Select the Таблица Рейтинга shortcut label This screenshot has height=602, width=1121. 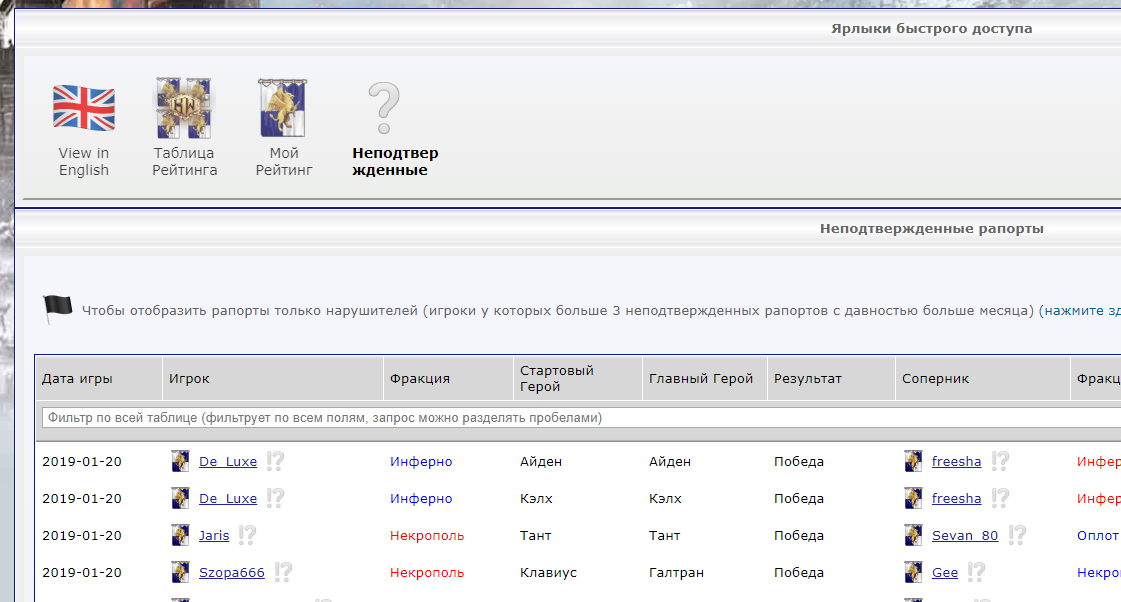pos(184,162)
